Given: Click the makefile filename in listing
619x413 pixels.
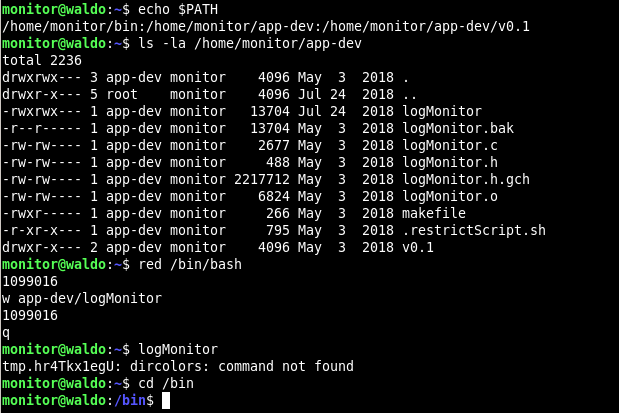Looking at the screenshot, I should coord(434,213).
